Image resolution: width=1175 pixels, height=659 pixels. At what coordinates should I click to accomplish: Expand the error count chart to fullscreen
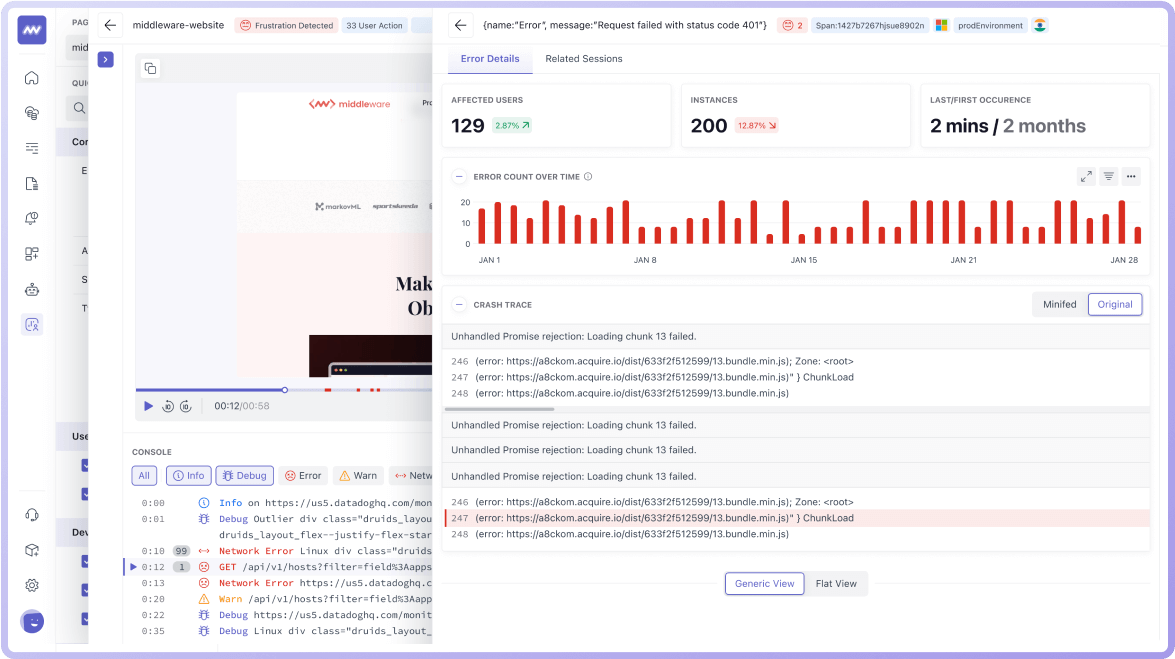click(1086, 176)
